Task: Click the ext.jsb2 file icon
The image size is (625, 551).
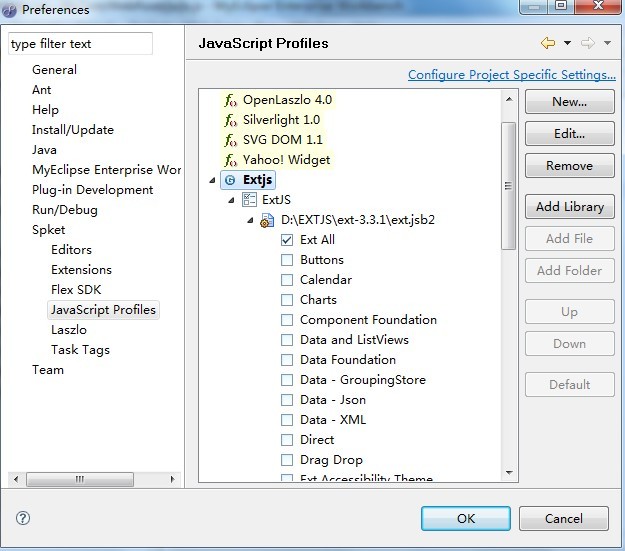Action: tap(267, 220)
